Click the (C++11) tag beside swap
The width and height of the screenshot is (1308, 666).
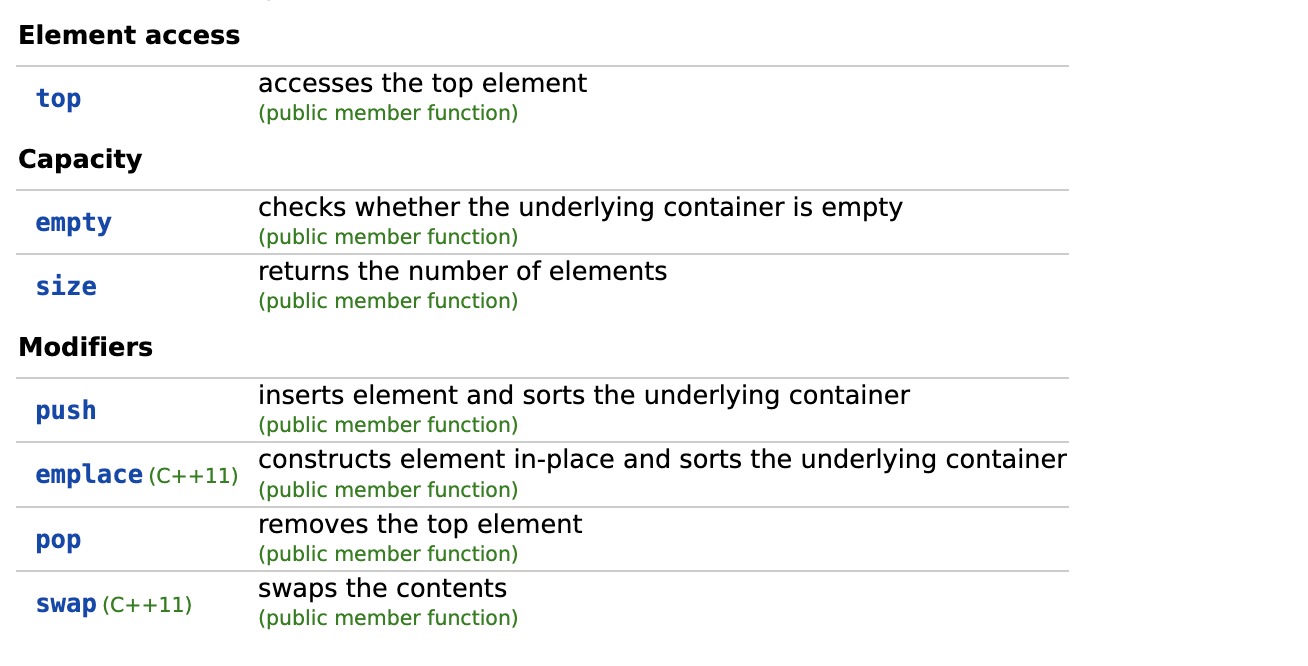tap(147, 605)
